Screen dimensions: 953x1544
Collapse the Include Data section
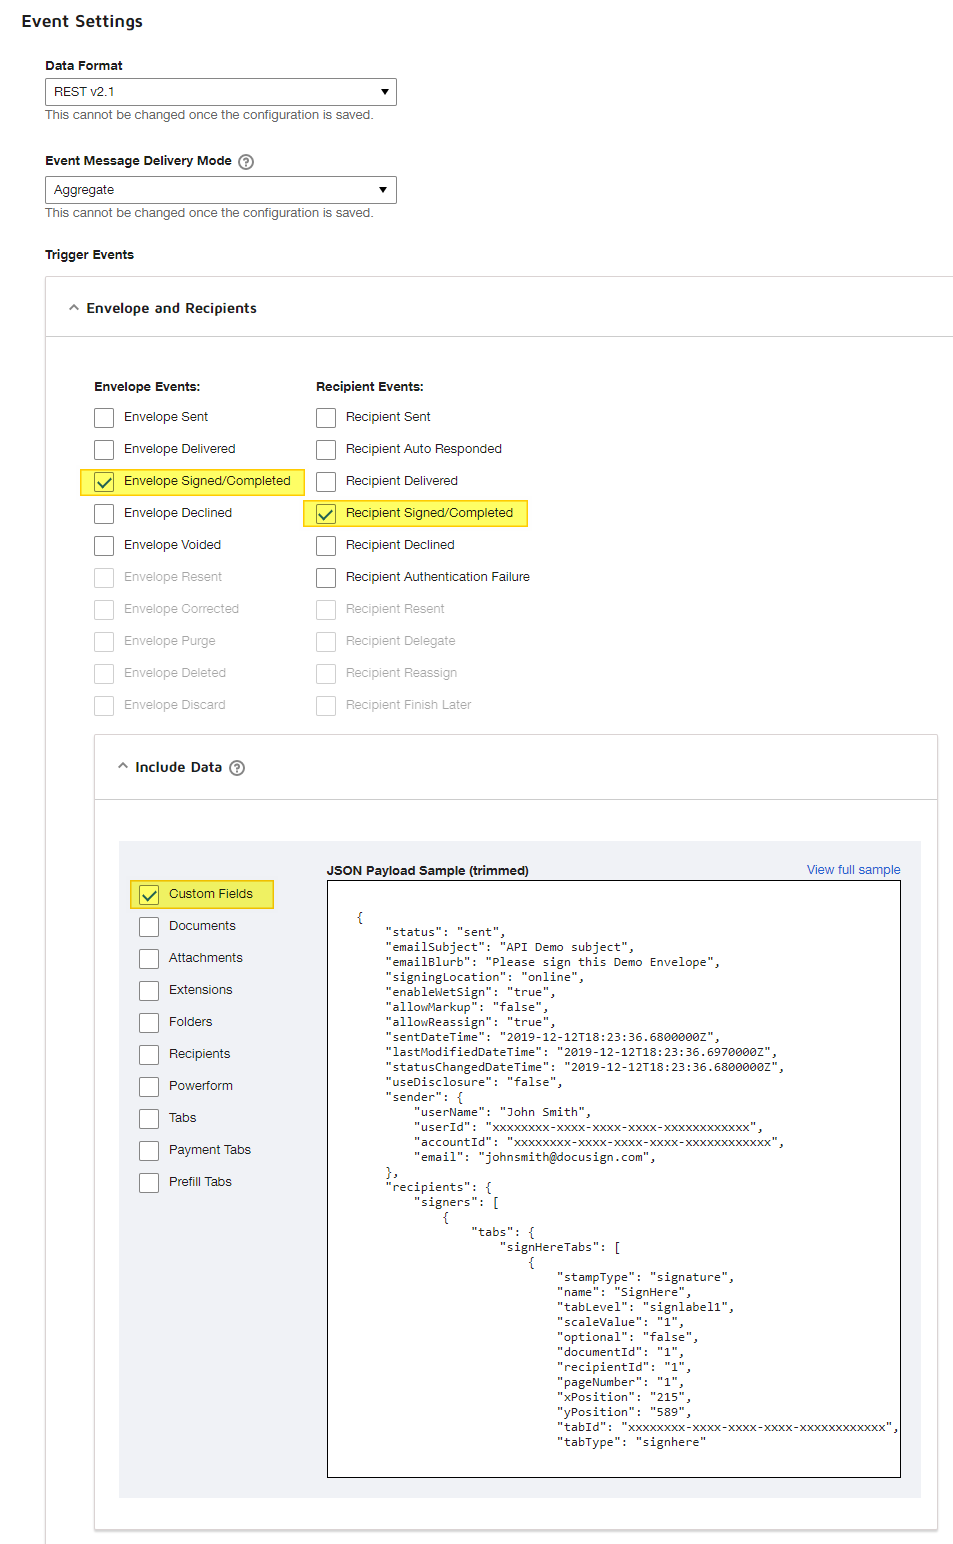123,767
